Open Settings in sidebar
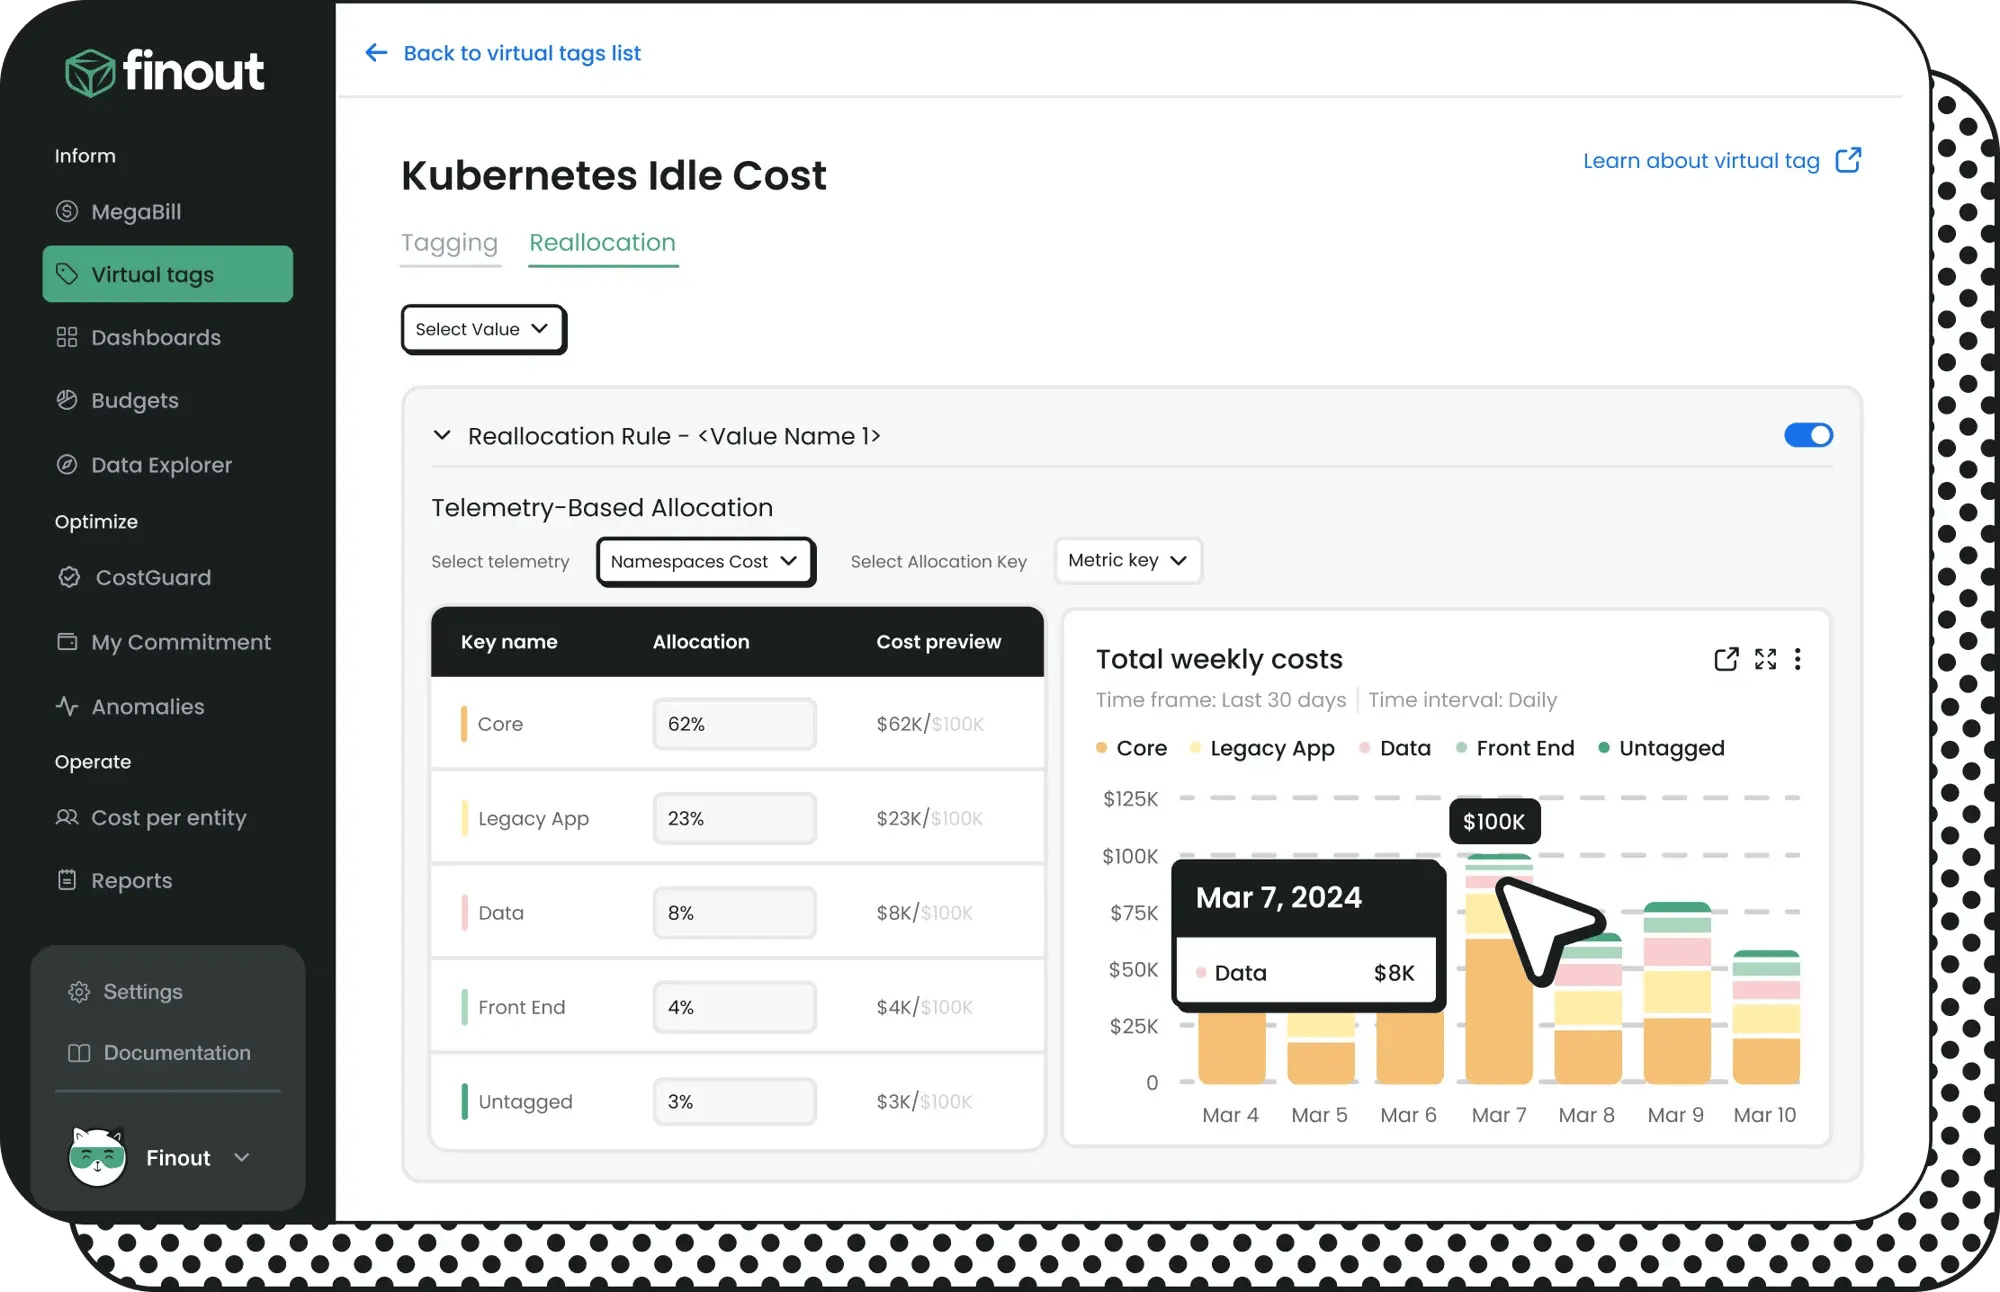 point(143,992)
